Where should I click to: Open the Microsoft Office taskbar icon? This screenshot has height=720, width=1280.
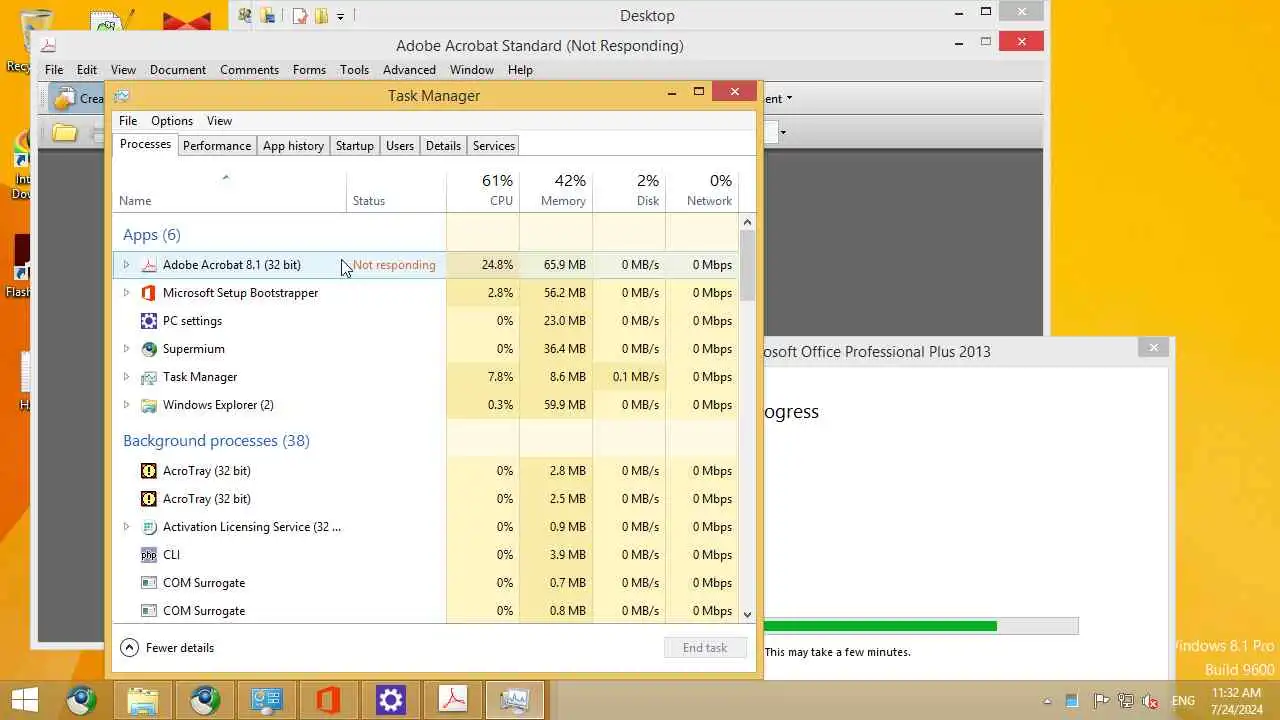coord(329,700)
